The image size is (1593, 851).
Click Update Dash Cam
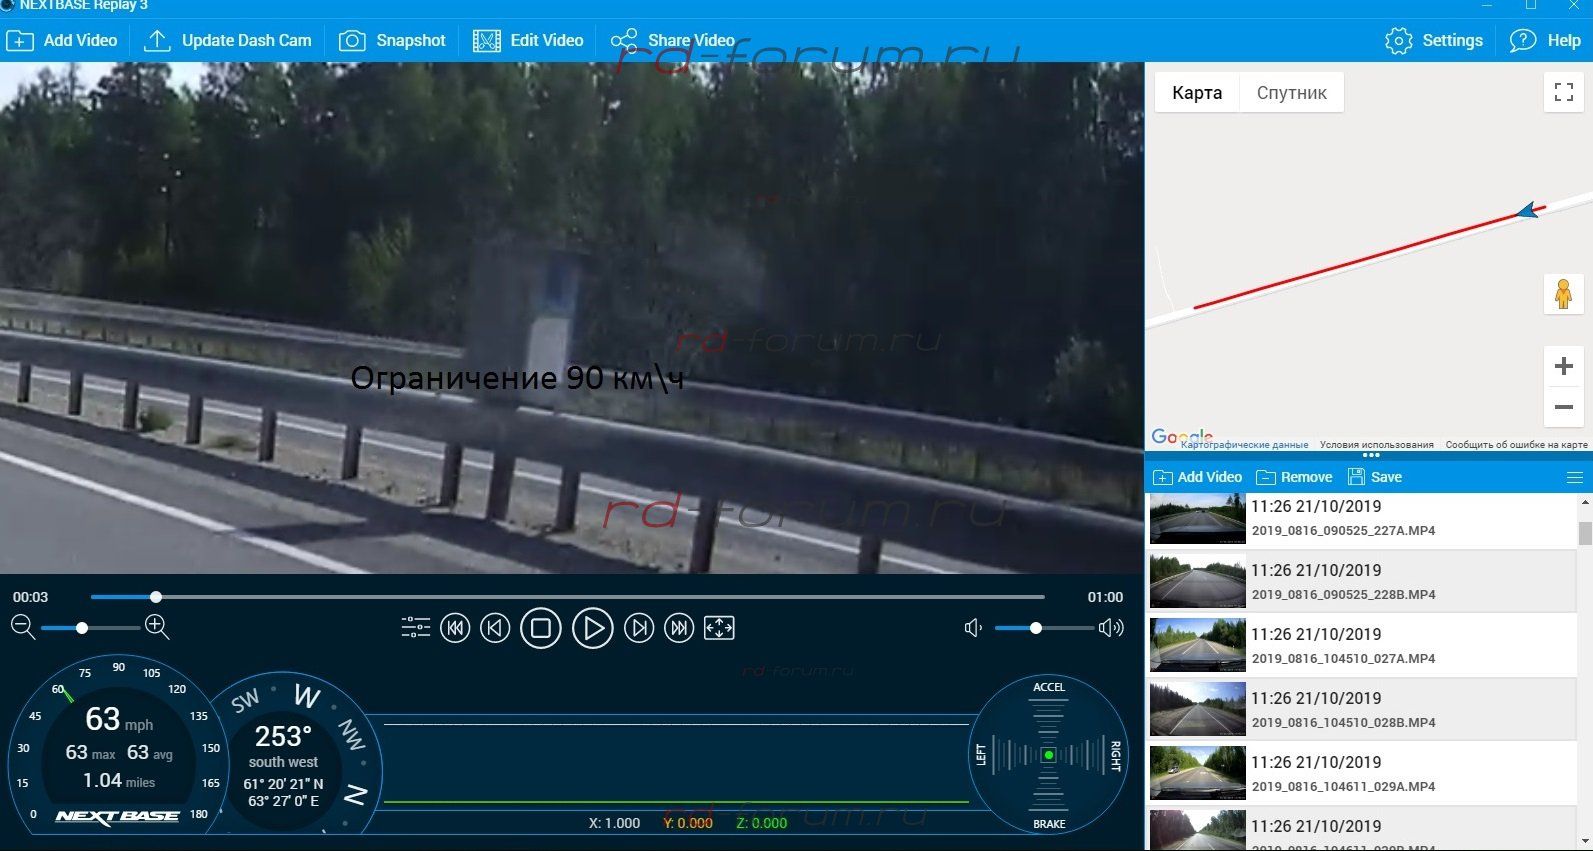point(228,41)
